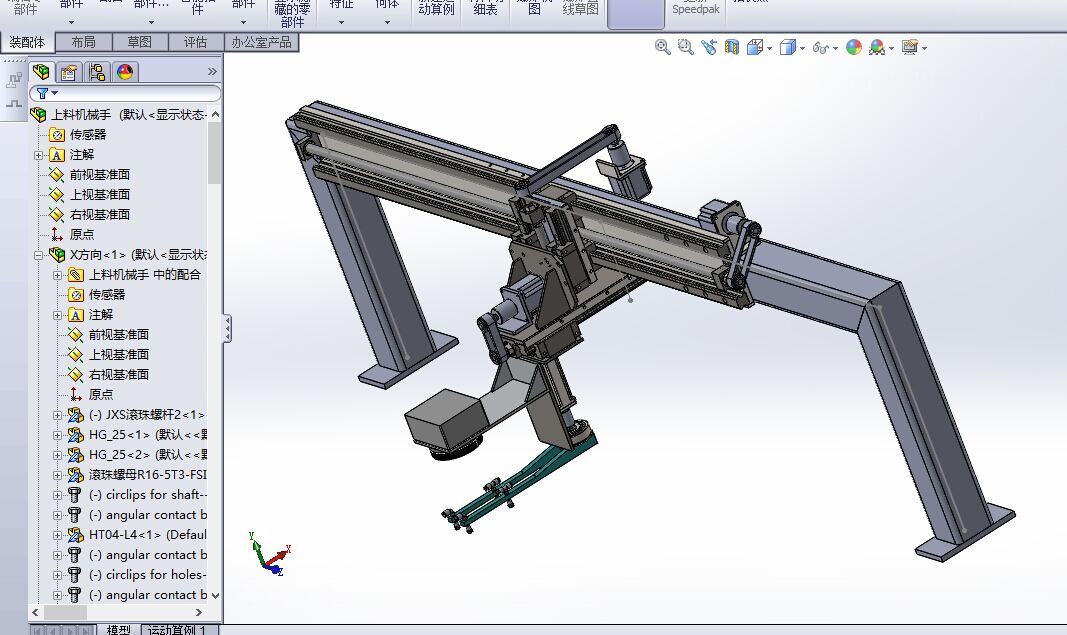The width and height of the screenshot is (1067, 635).
Task: Click the Apply Scene icon
Action: [877, 47]
